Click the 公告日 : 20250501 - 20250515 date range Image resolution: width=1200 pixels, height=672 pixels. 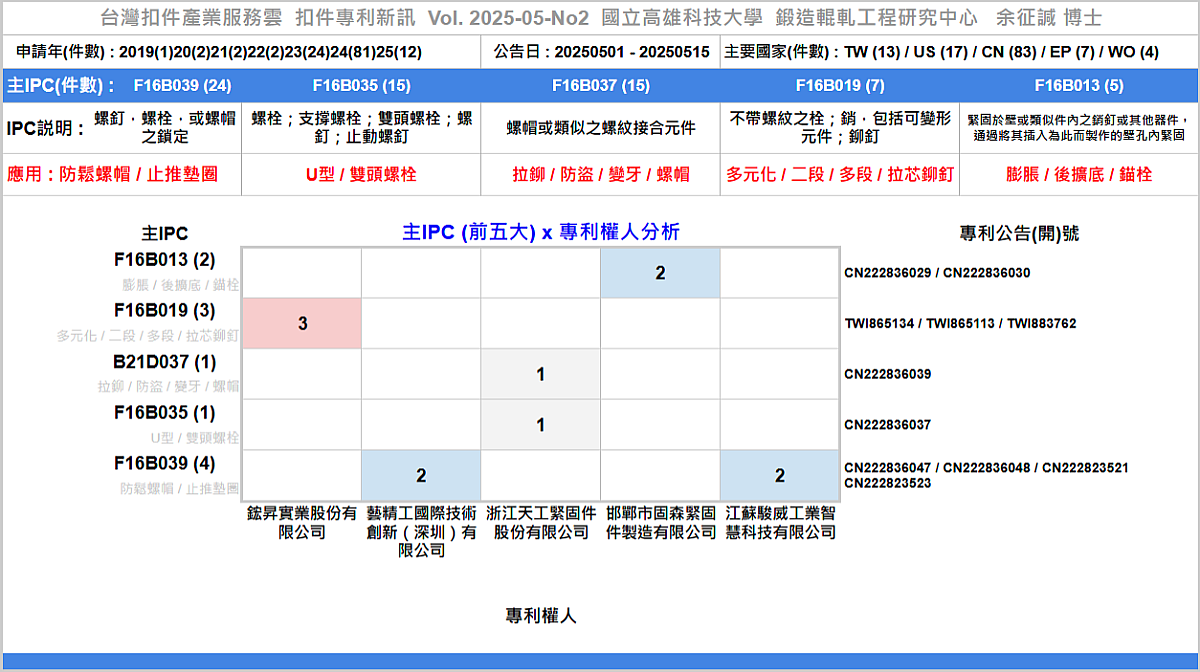coord(602,51)
